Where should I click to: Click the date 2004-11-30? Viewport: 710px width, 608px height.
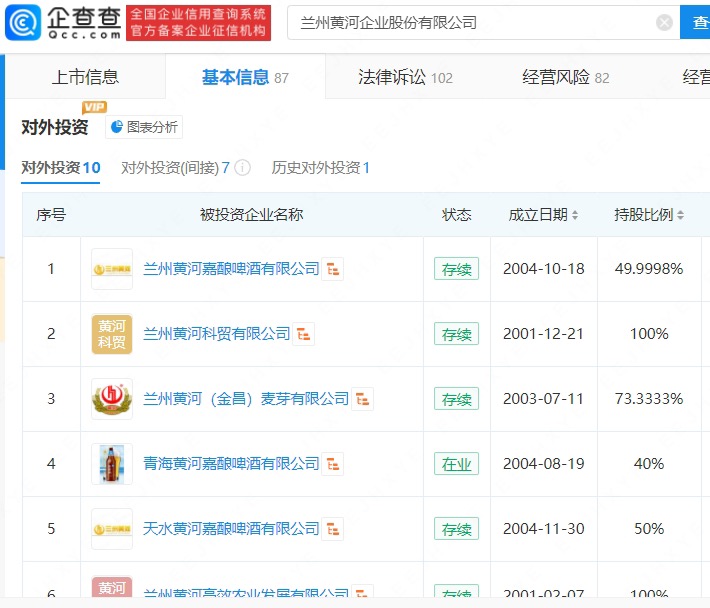coord(543,529)
